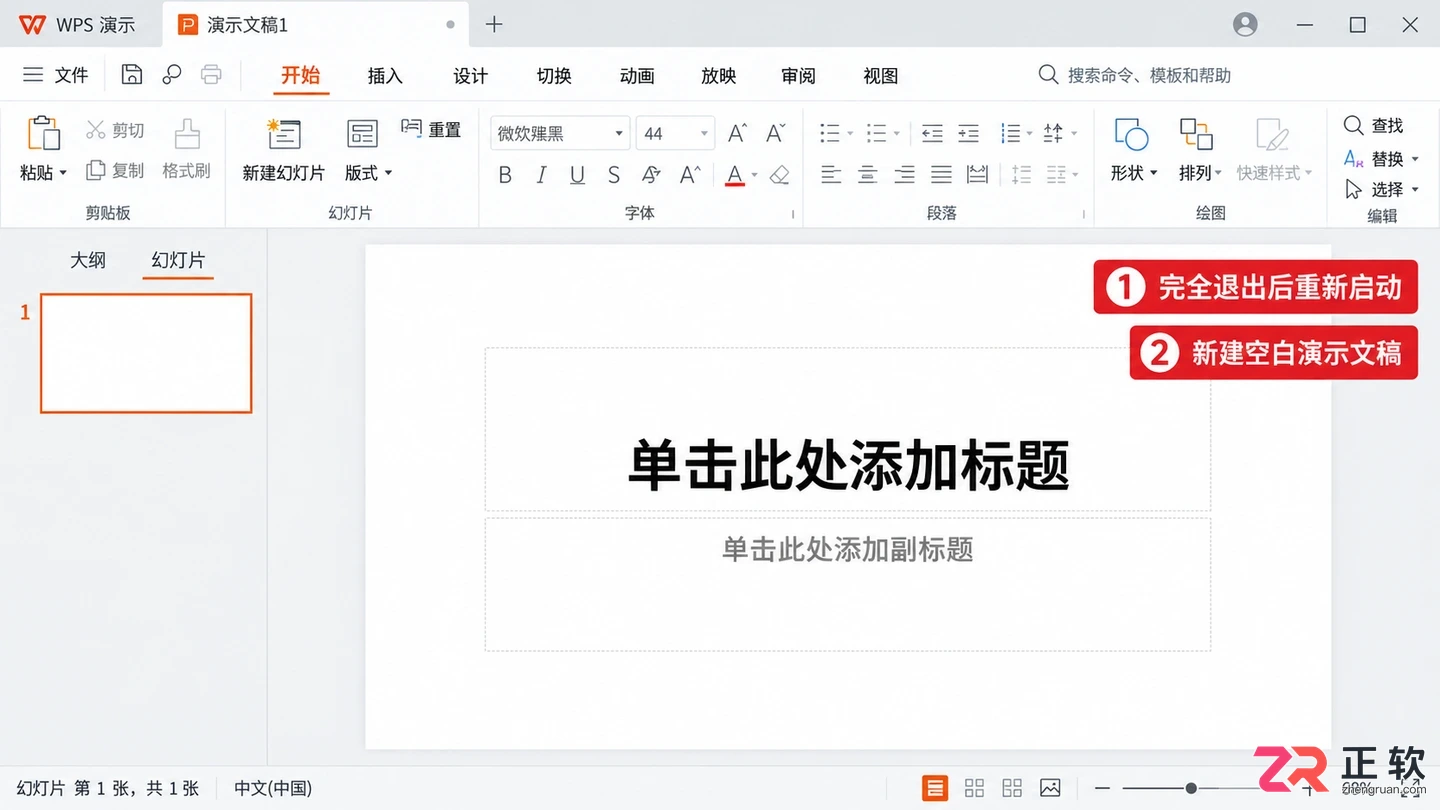Screen dimensions: 1440x810
Task: Switch to the 动画 ribbon tab
Action: [637, 76]
